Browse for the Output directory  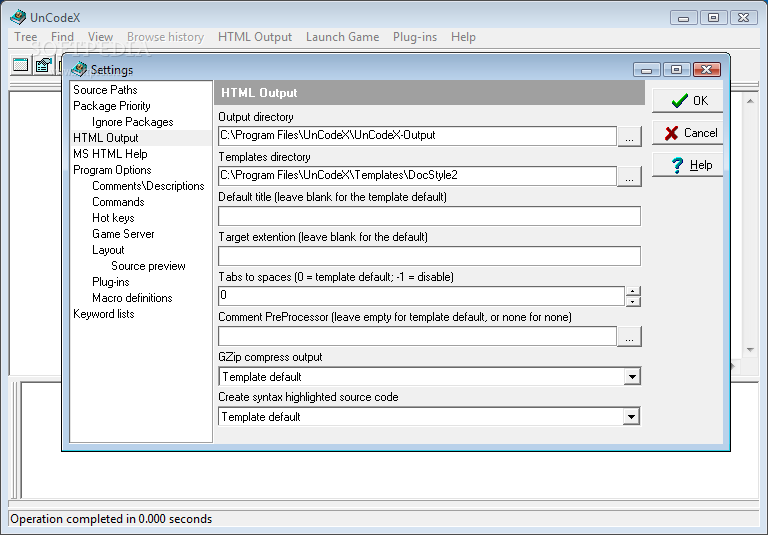point(629,136)
